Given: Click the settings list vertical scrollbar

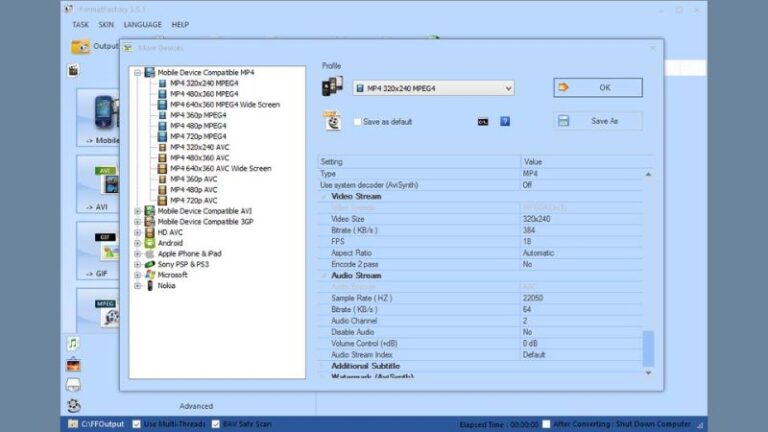Looking at the screenshot, I should (648, 347).
